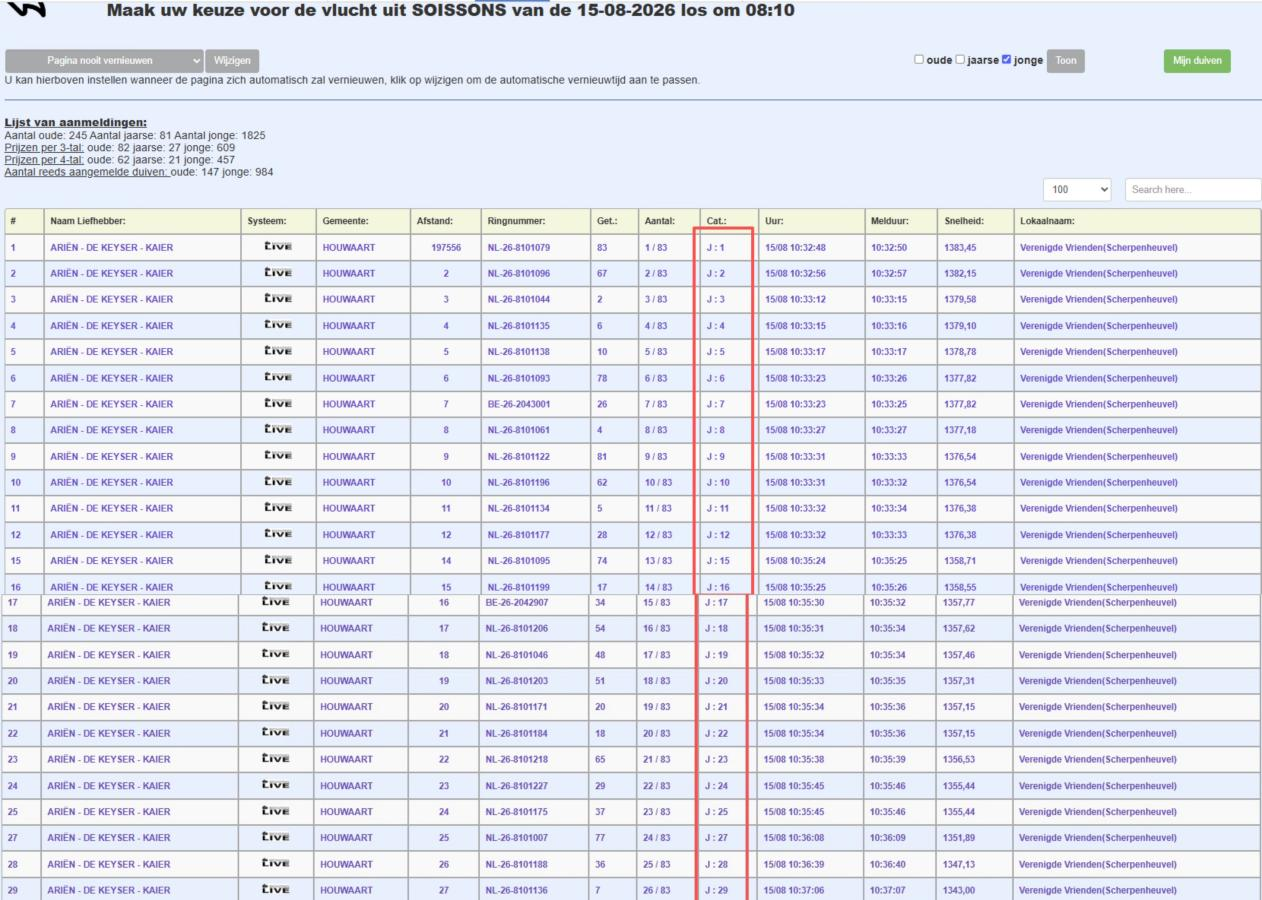
Task: Click the LIVE logo in row 5
Action: click(x=276, y=351)
